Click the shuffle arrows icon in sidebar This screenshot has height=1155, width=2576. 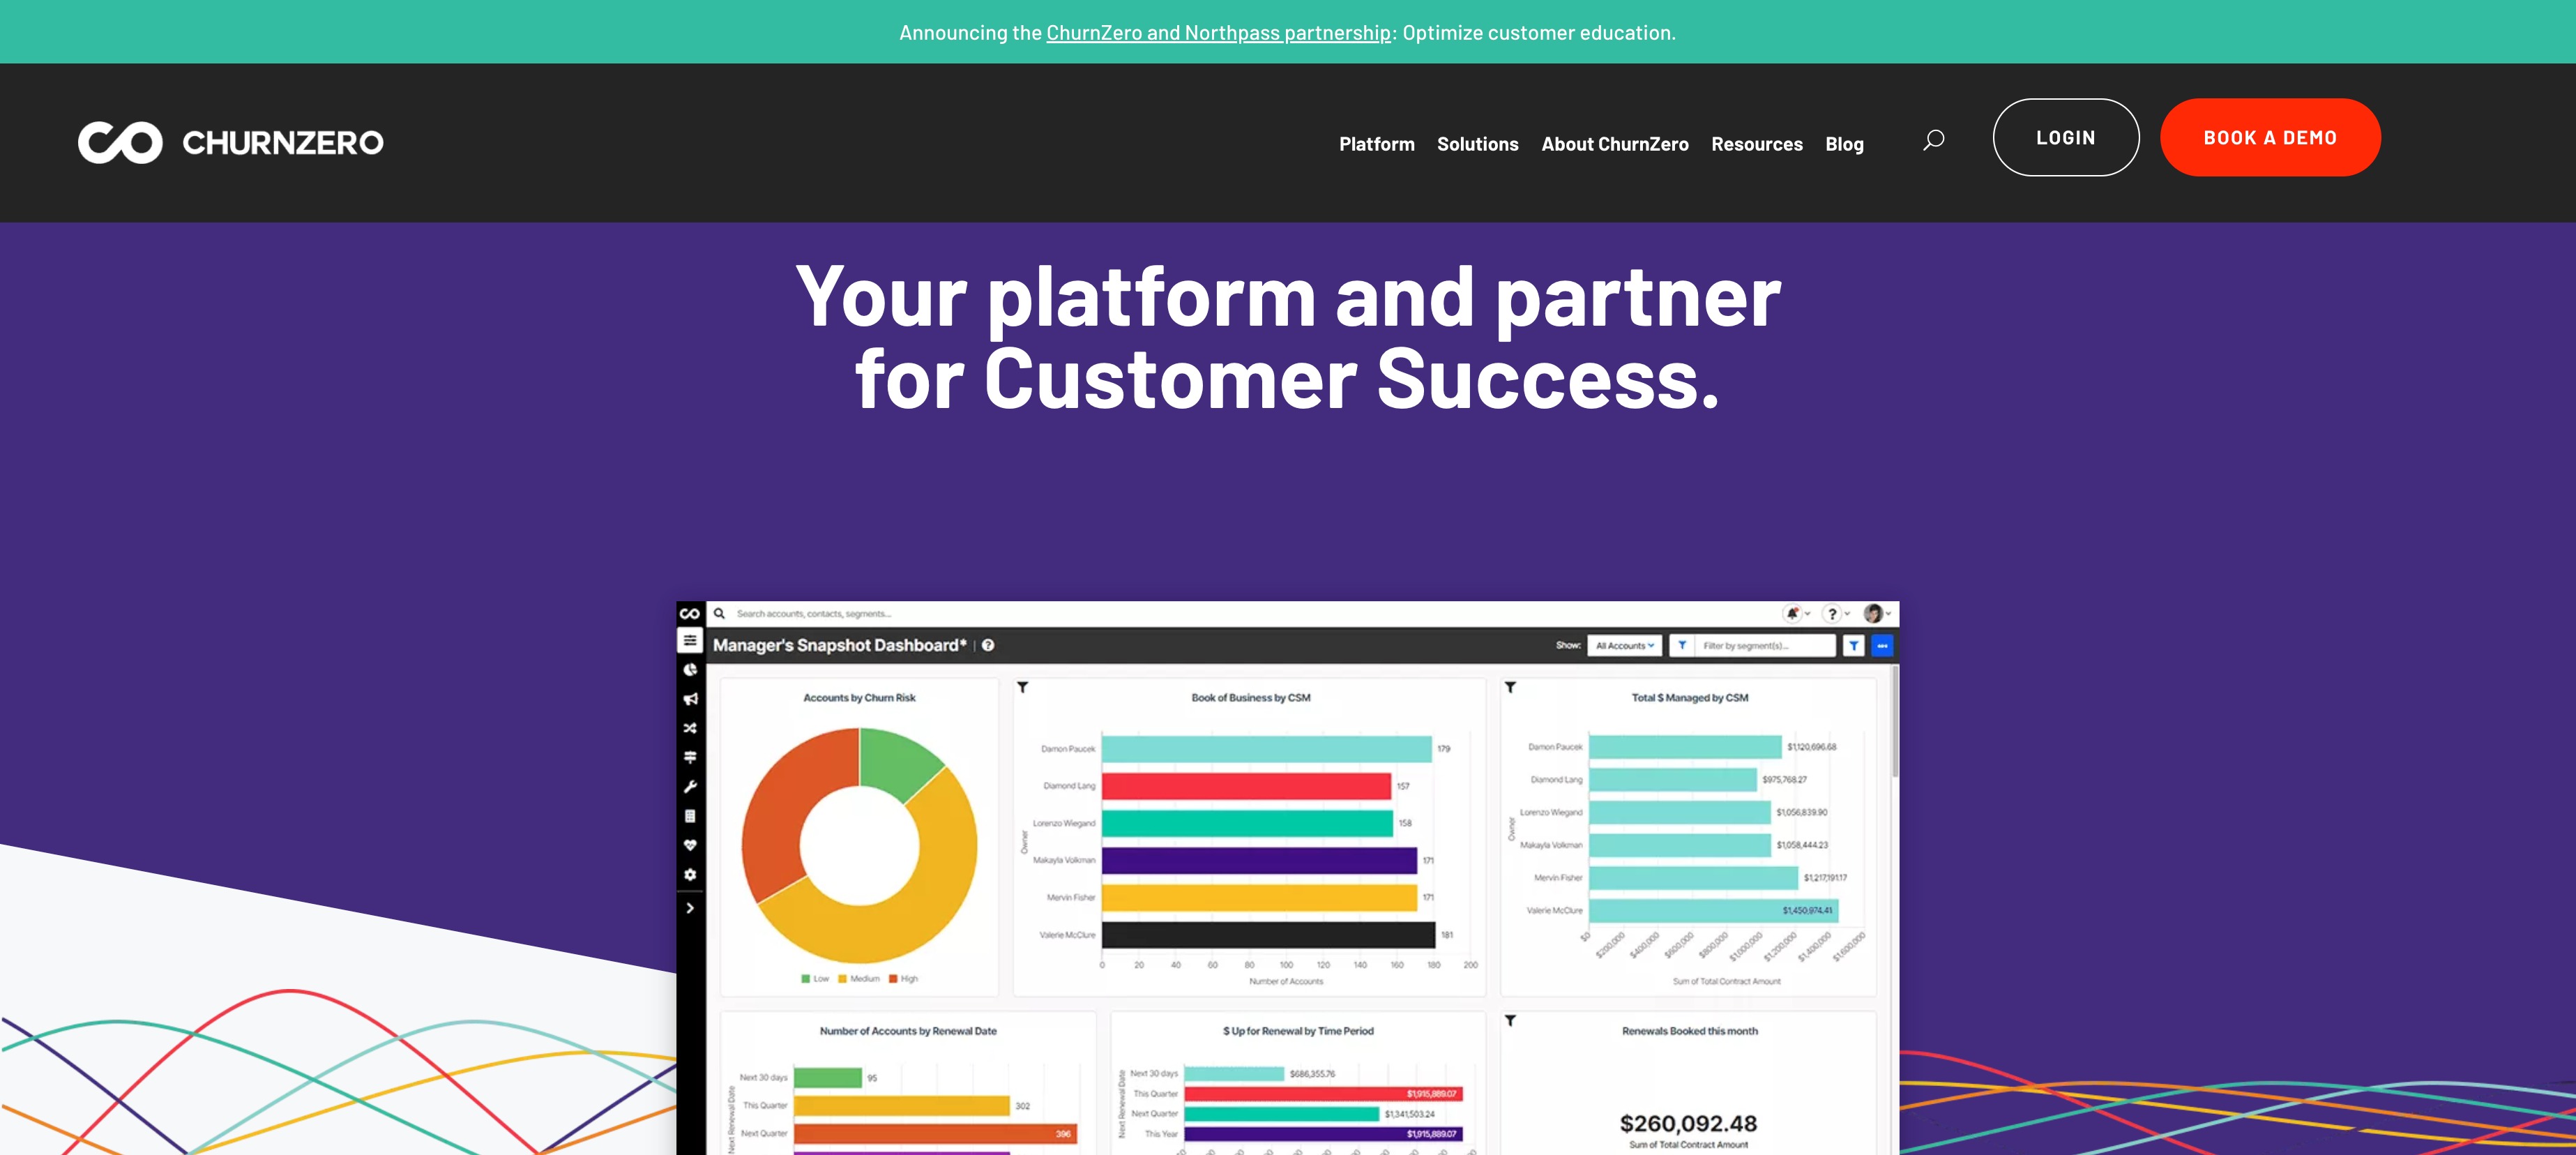point(690,728)
